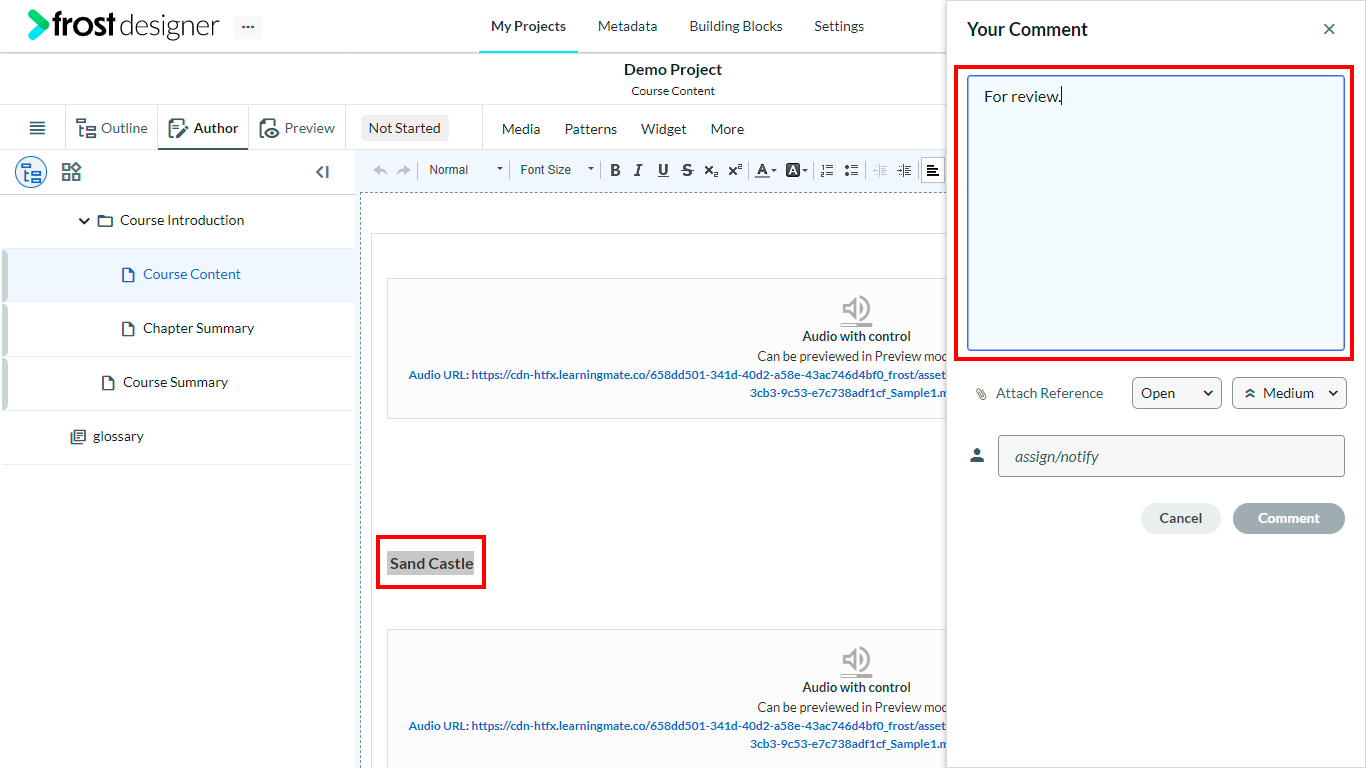
Task: Collapse the Course Introduction folder chevron
Action: (84, 220)
